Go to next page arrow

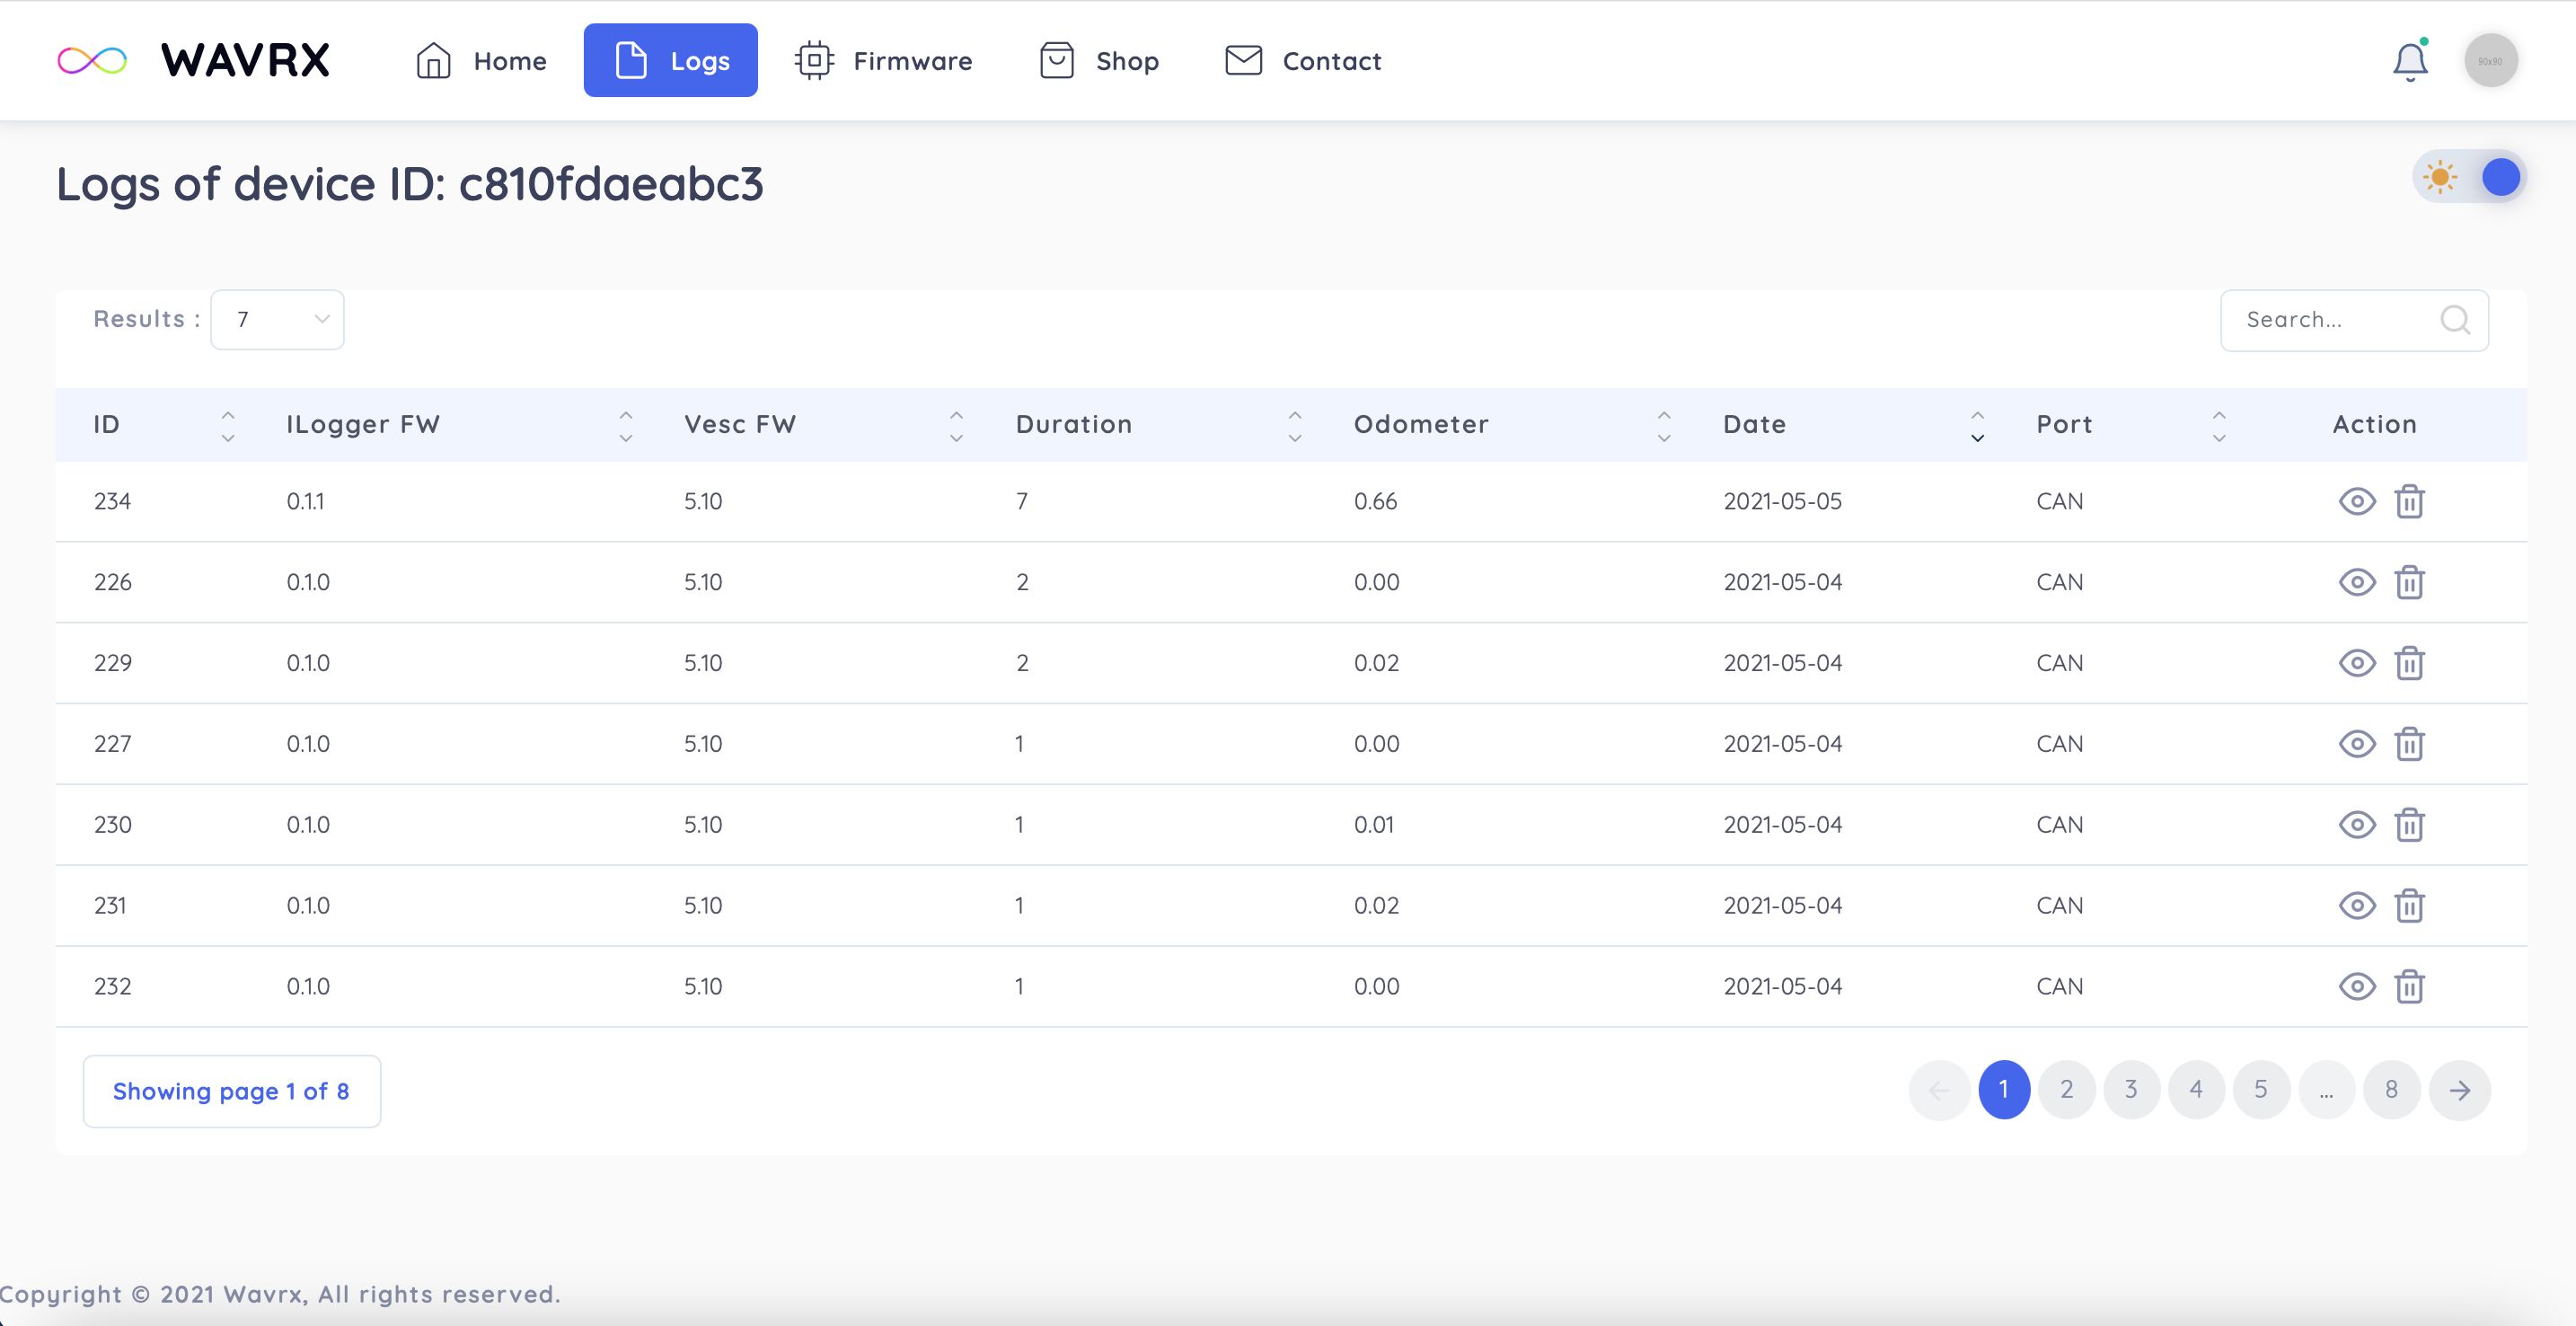[x=2459, y=1090]
